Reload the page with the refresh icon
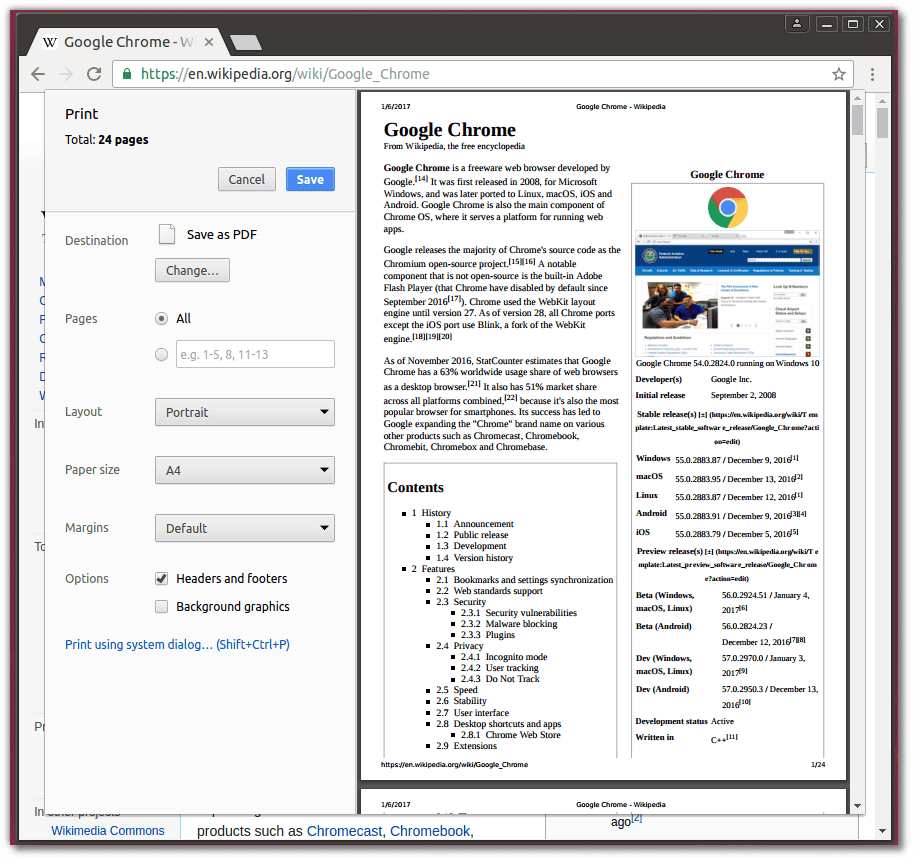Screen dimensions: 914x861 (94, 74)
